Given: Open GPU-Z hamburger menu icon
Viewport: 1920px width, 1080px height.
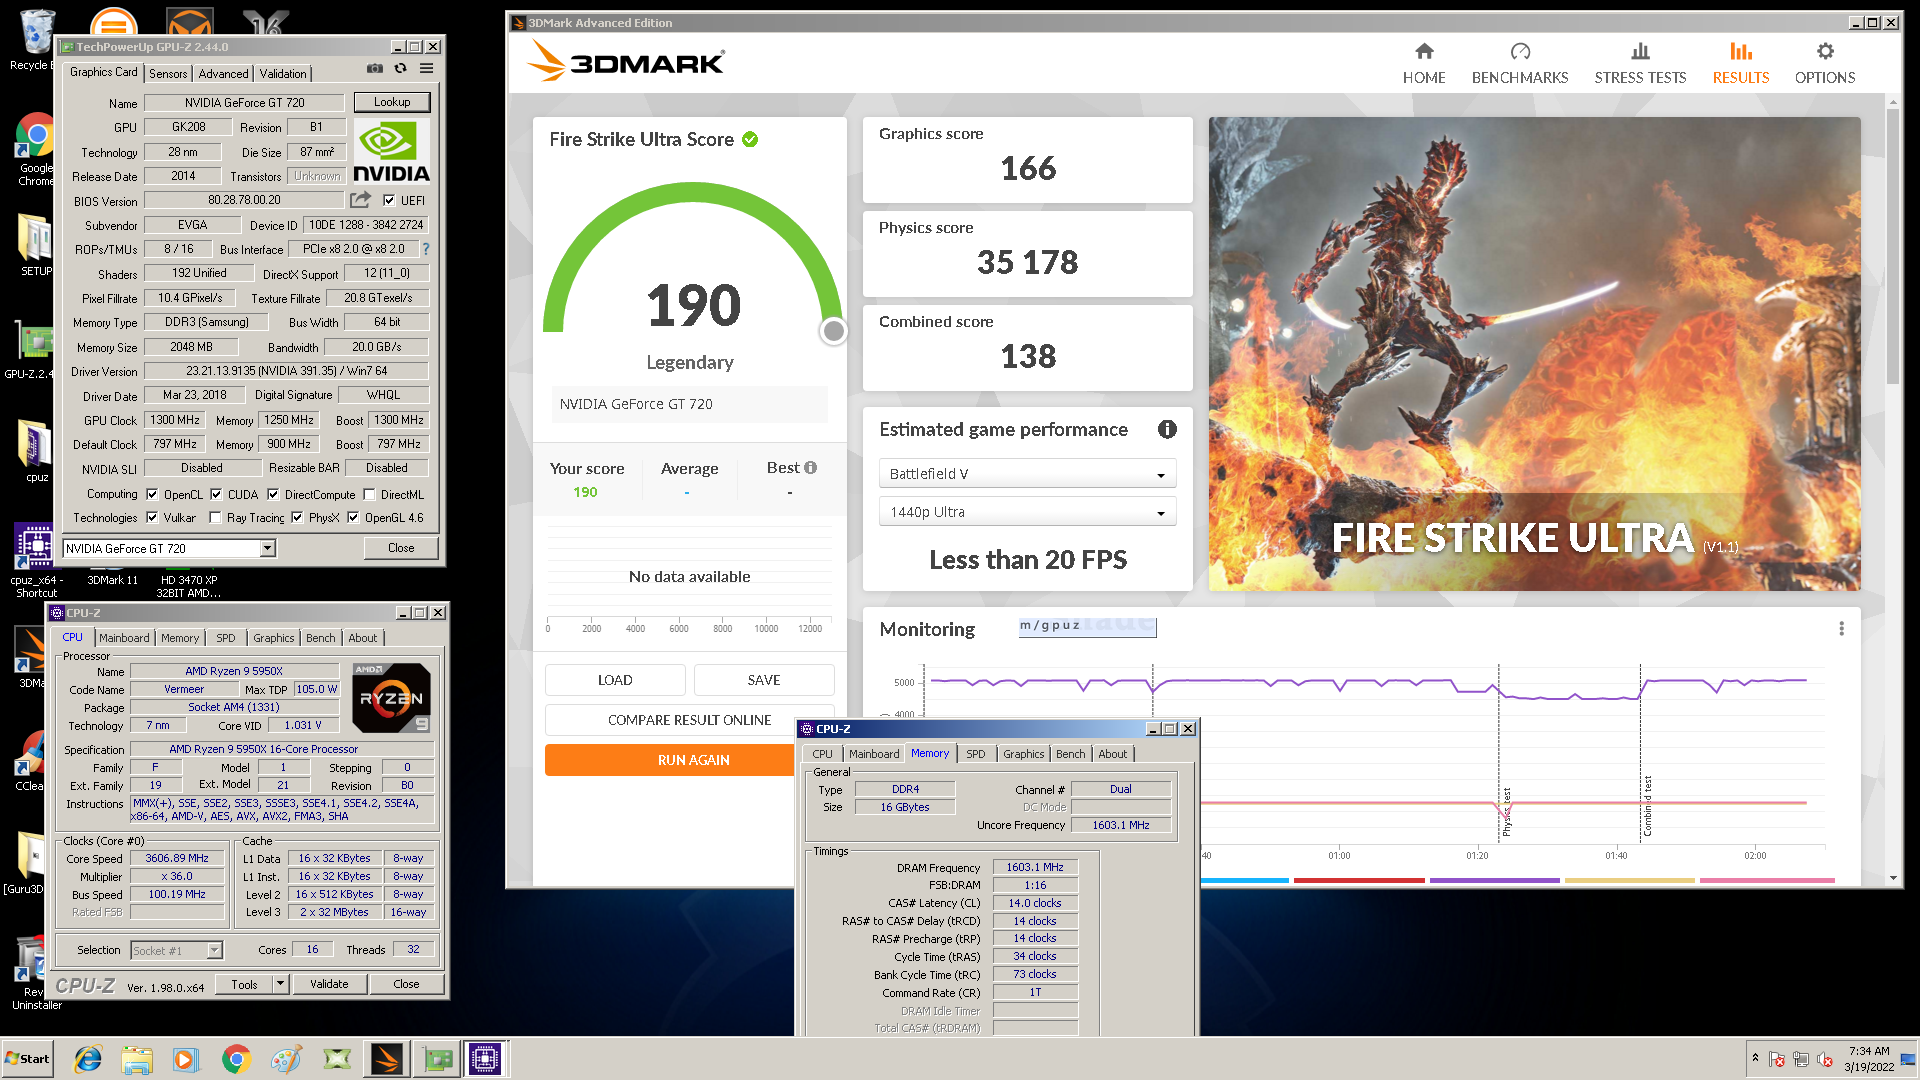Looking at the screenshot, I should [426, 68].
